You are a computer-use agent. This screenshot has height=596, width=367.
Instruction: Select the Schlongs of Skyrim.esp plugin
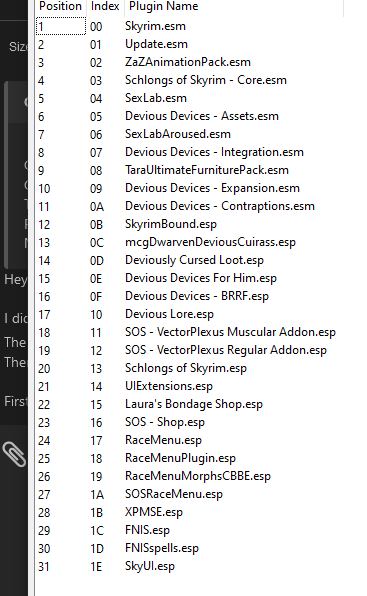(186, 368)
